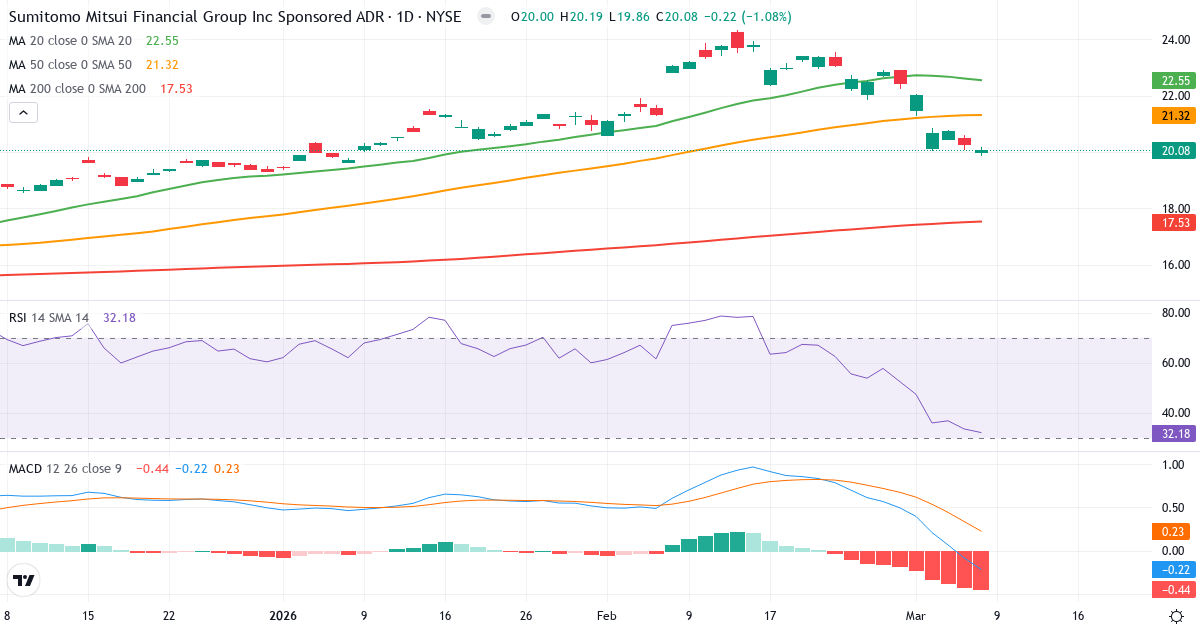Image resolution: width=1200 pixels, height=630 pixels.
Task: Click the orange 21.32 price tag
Action: coord(1172,117)
